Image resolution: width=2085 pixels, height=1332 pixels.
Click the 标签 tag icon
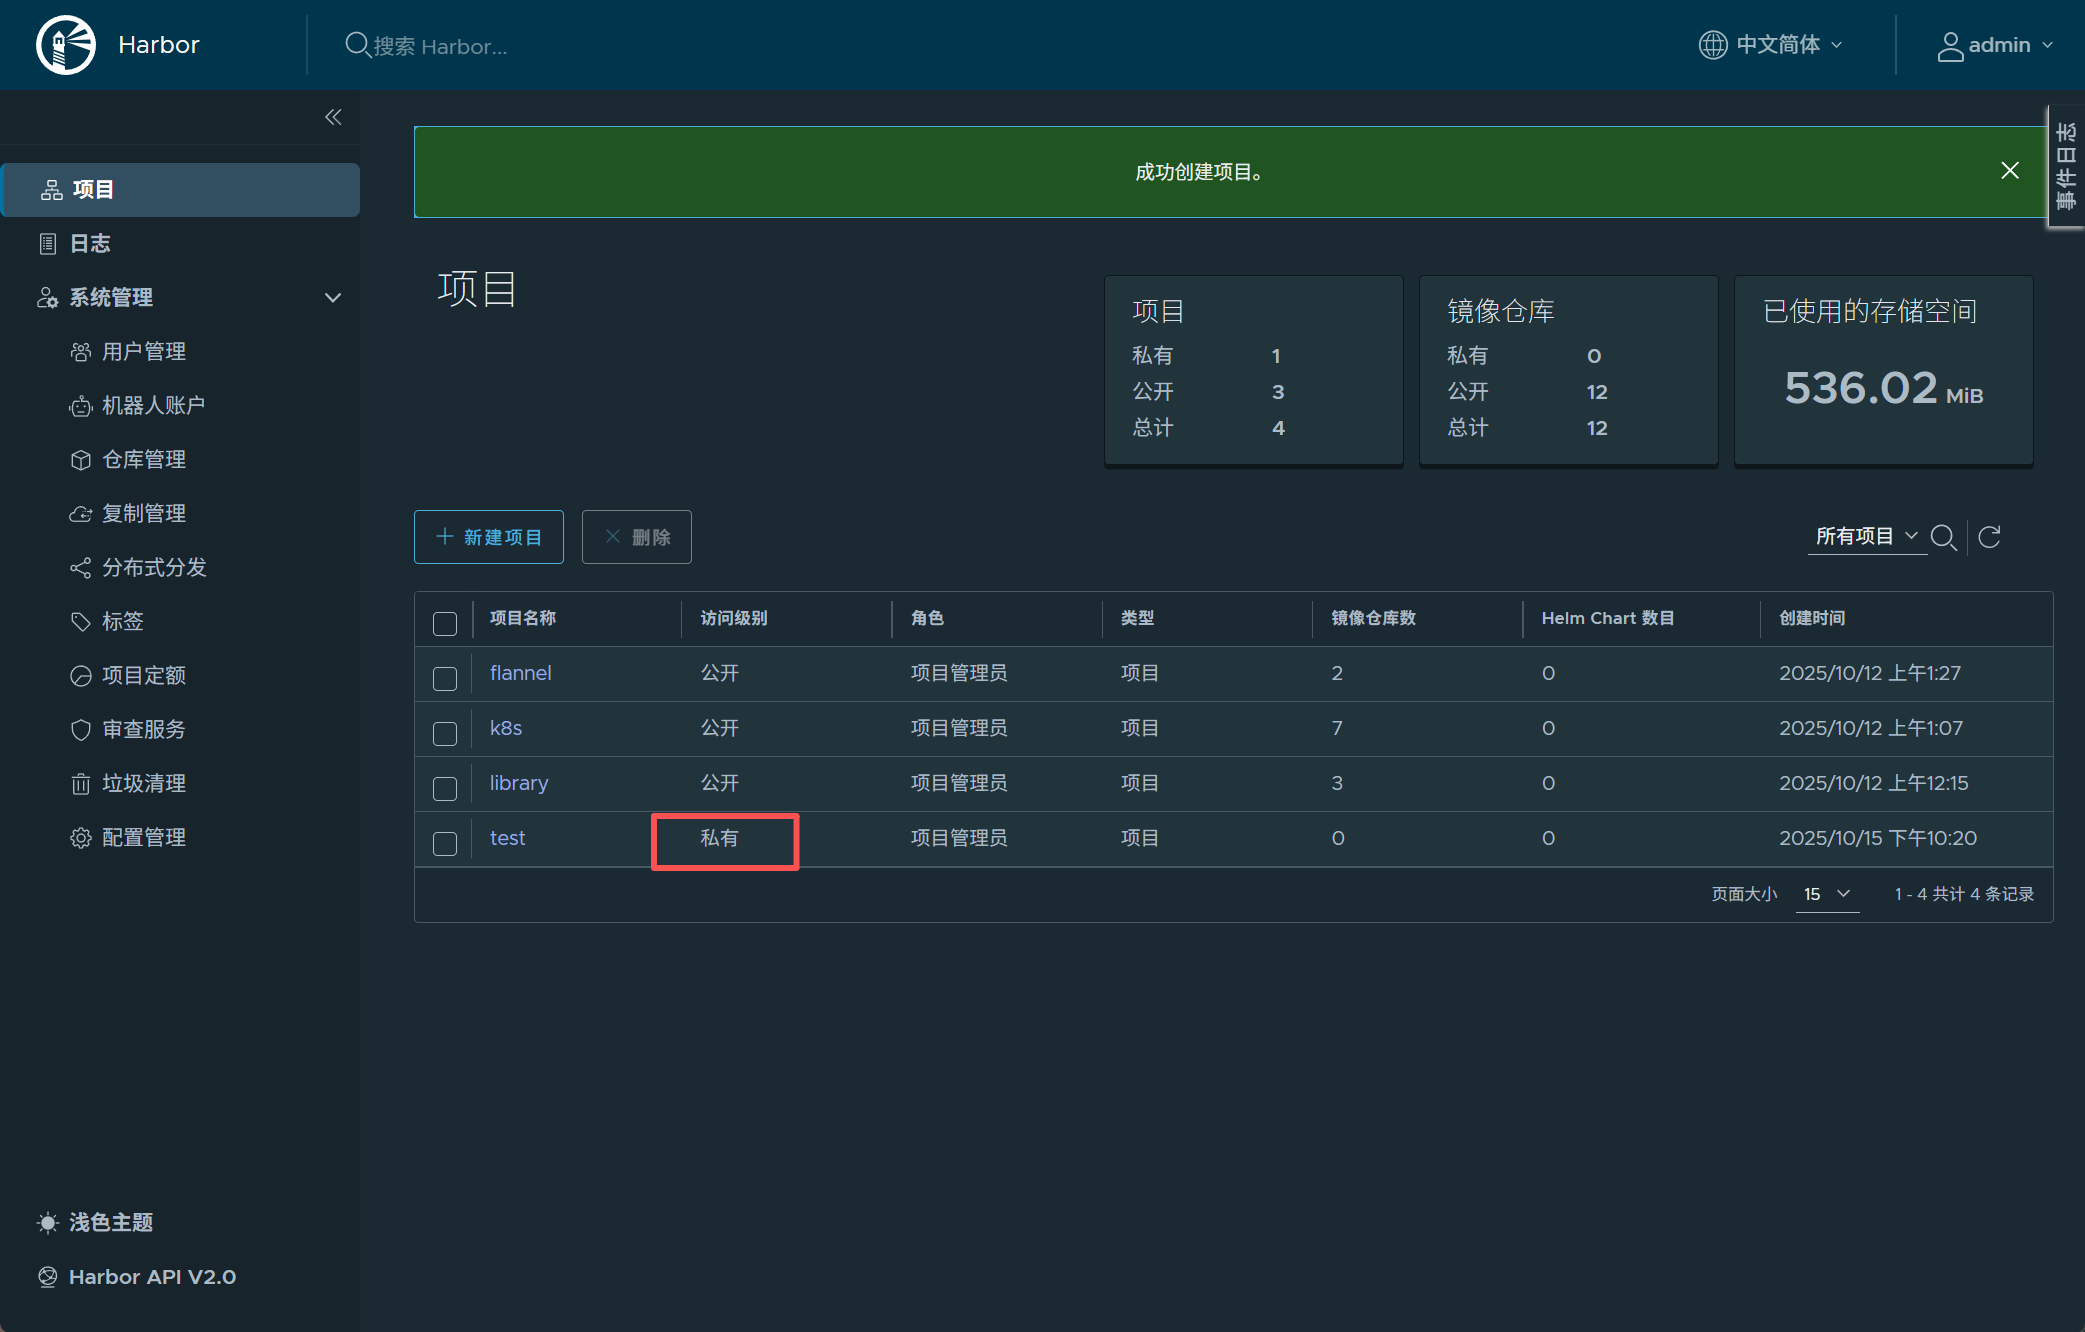coord(81,622)
